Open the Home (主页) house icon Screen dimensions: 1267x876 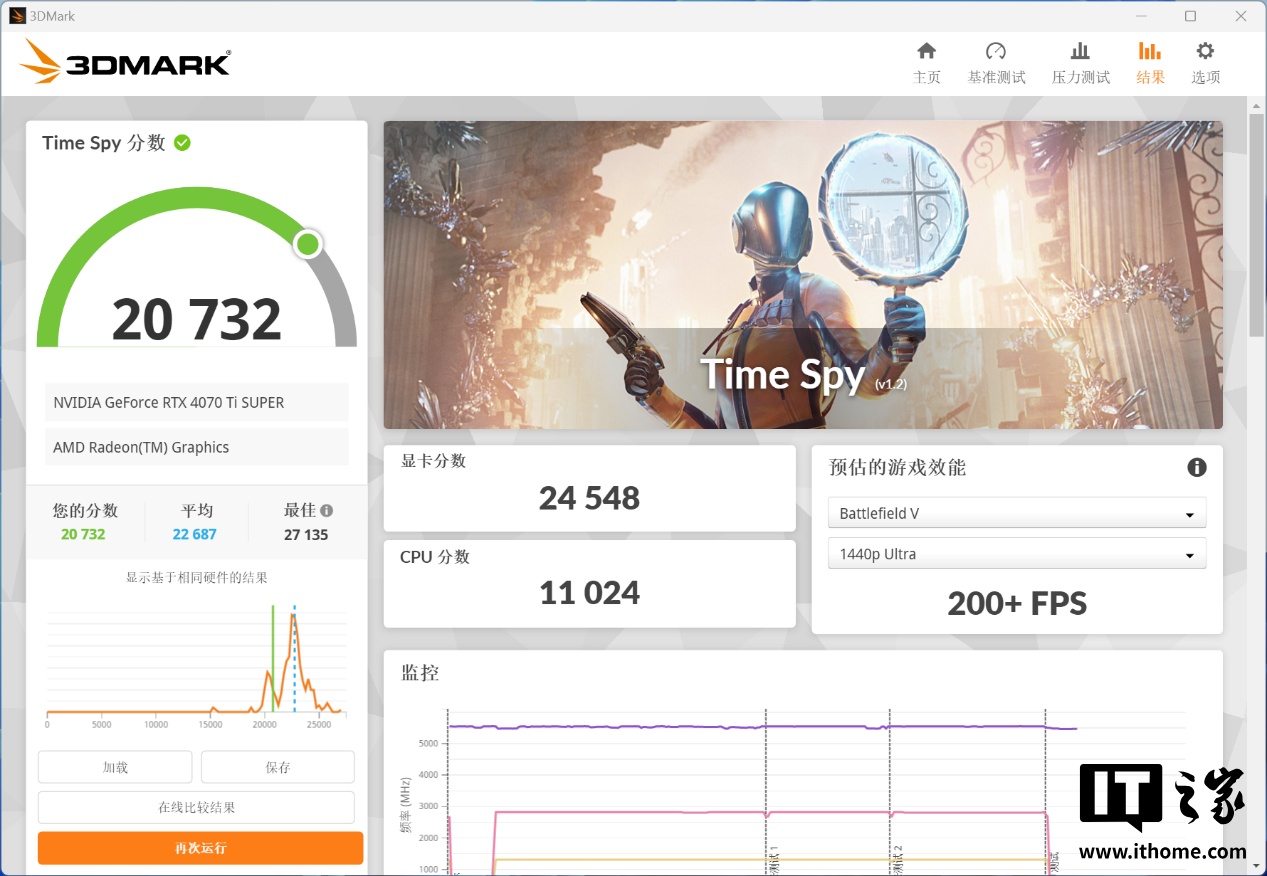[926, 52]
